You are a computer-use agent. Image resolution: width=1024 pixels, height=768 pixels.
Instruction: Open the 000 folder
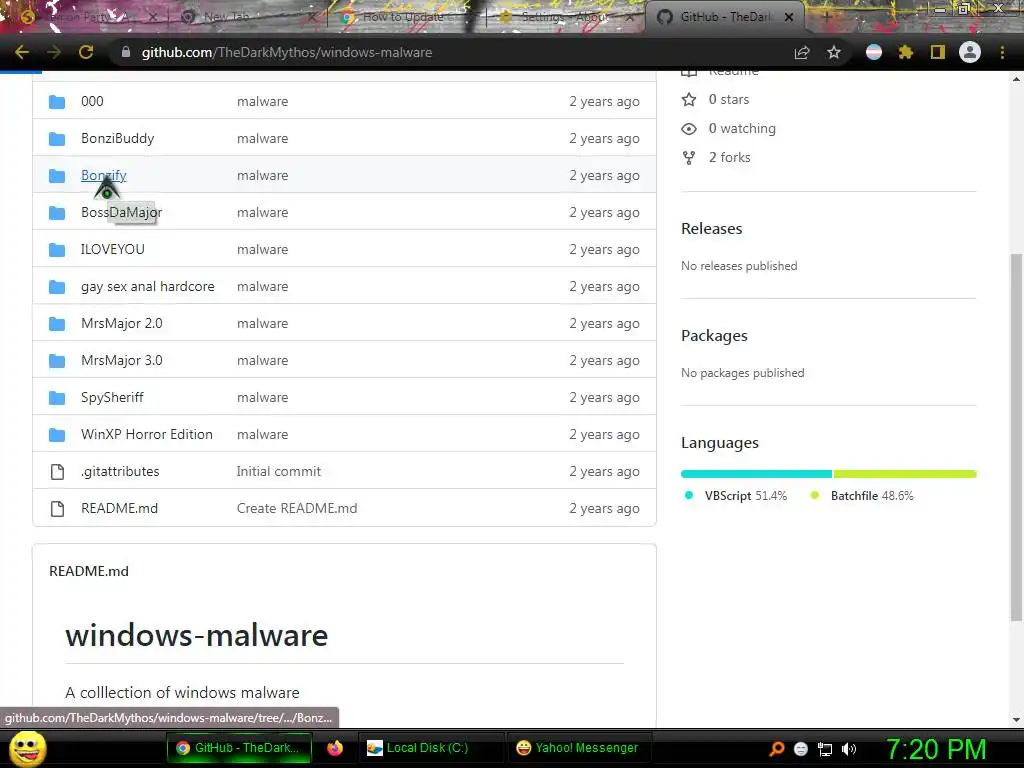coord(92,101)
